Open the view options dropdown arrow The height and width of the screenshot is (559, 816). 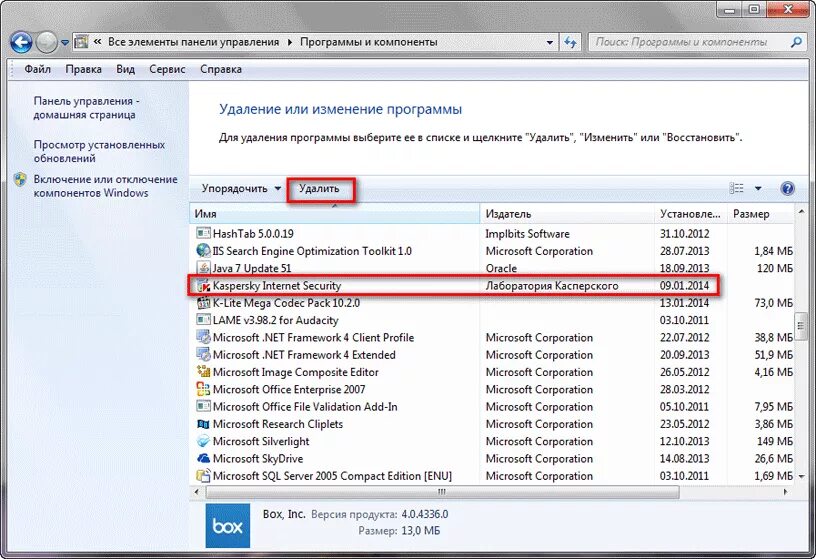(758, 188)
